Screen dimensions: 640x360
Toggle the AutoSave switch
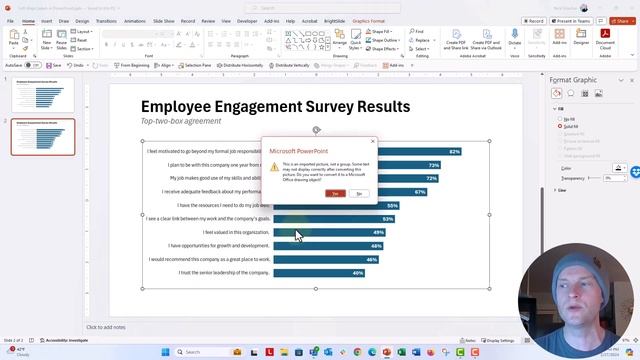click(32, 65)
